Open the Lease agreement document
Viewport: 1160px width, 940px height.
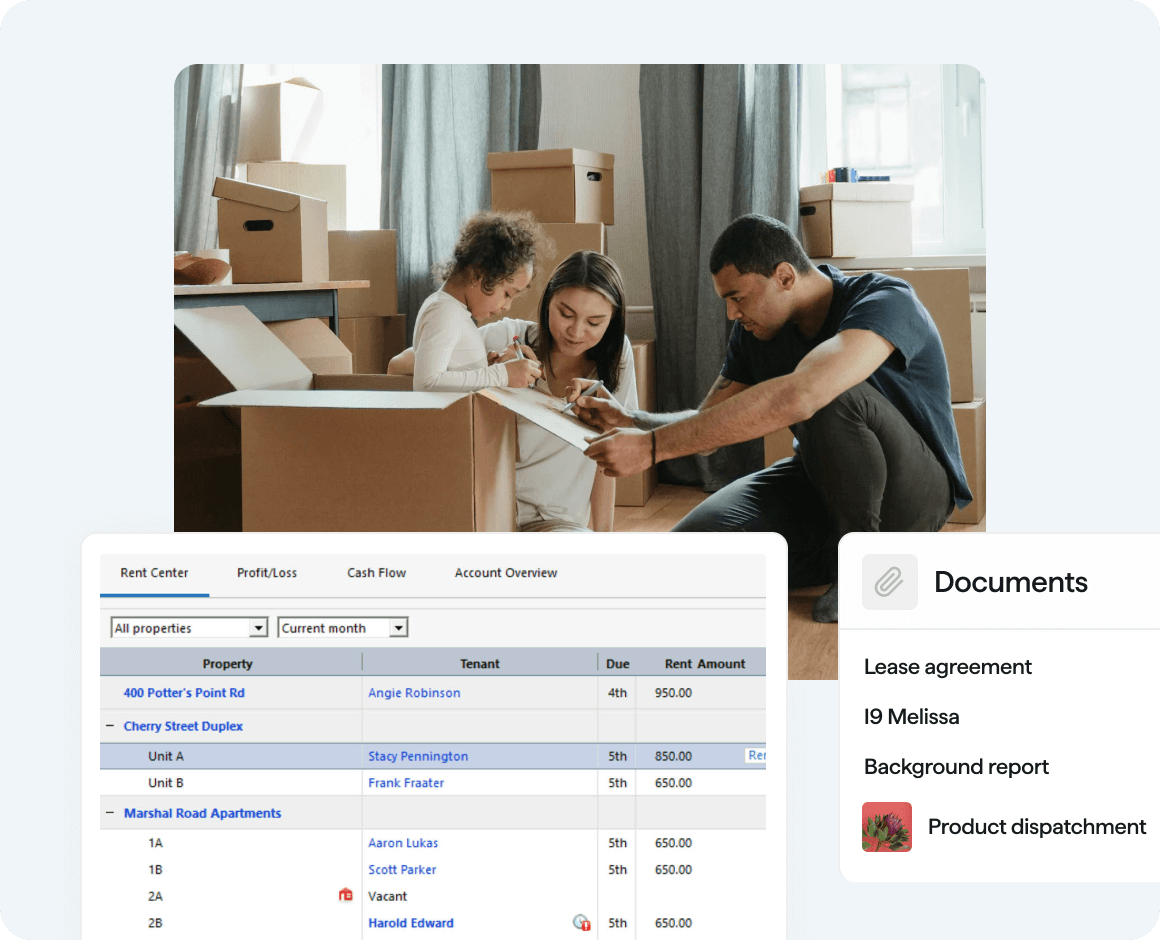click(947, 667)
